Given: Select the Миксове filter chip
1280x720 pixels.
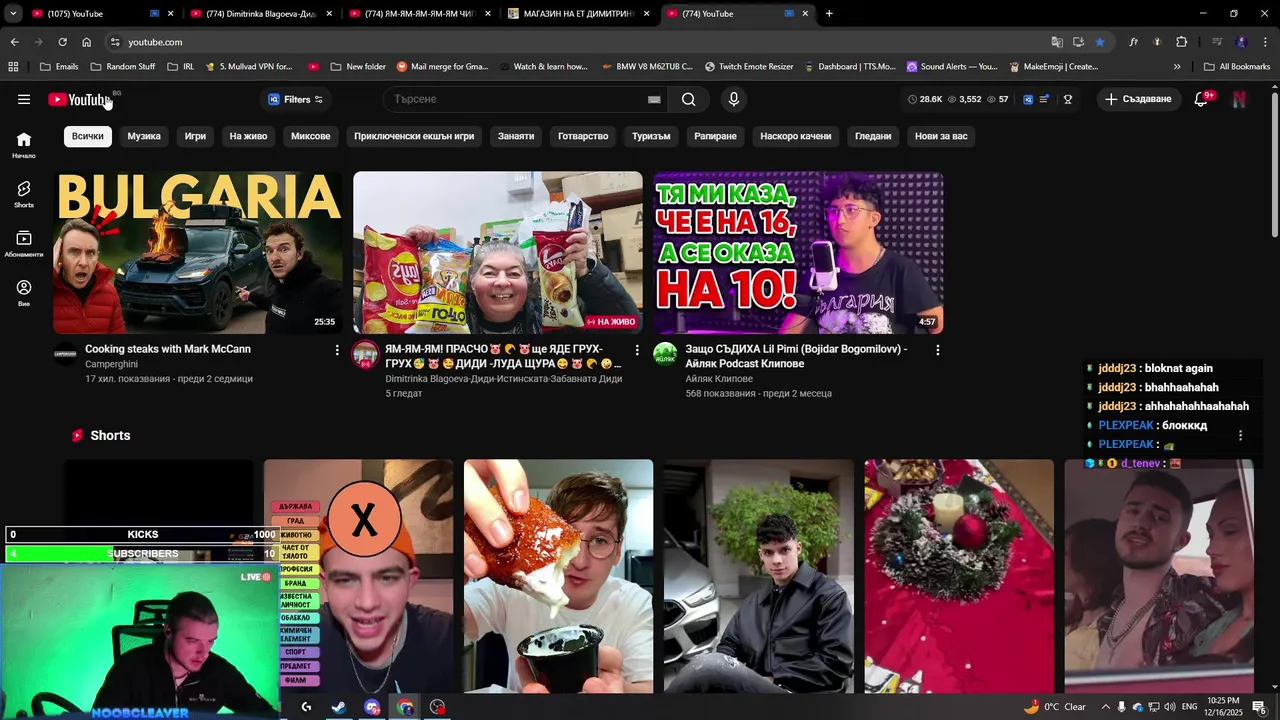Looking at the screenshot, I should pos(310,136).
